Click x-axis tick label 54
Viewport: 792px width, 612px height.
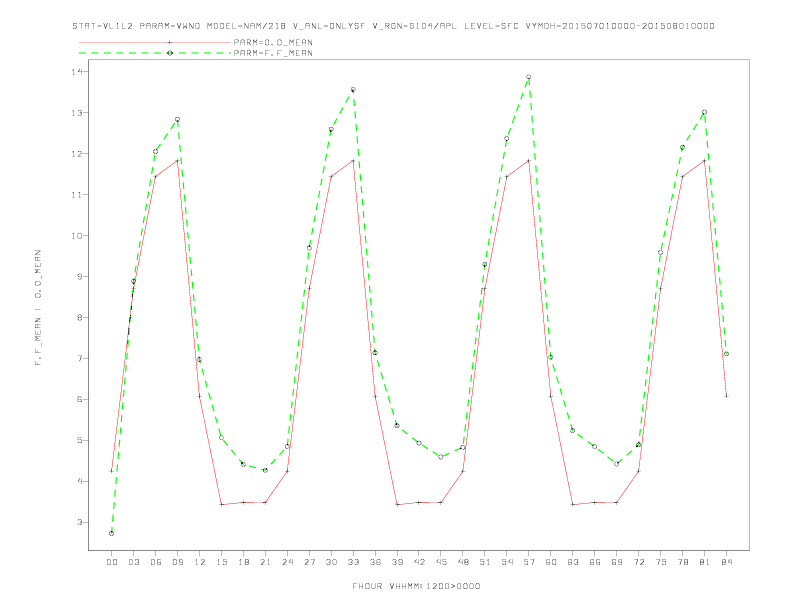coord(507,562)
